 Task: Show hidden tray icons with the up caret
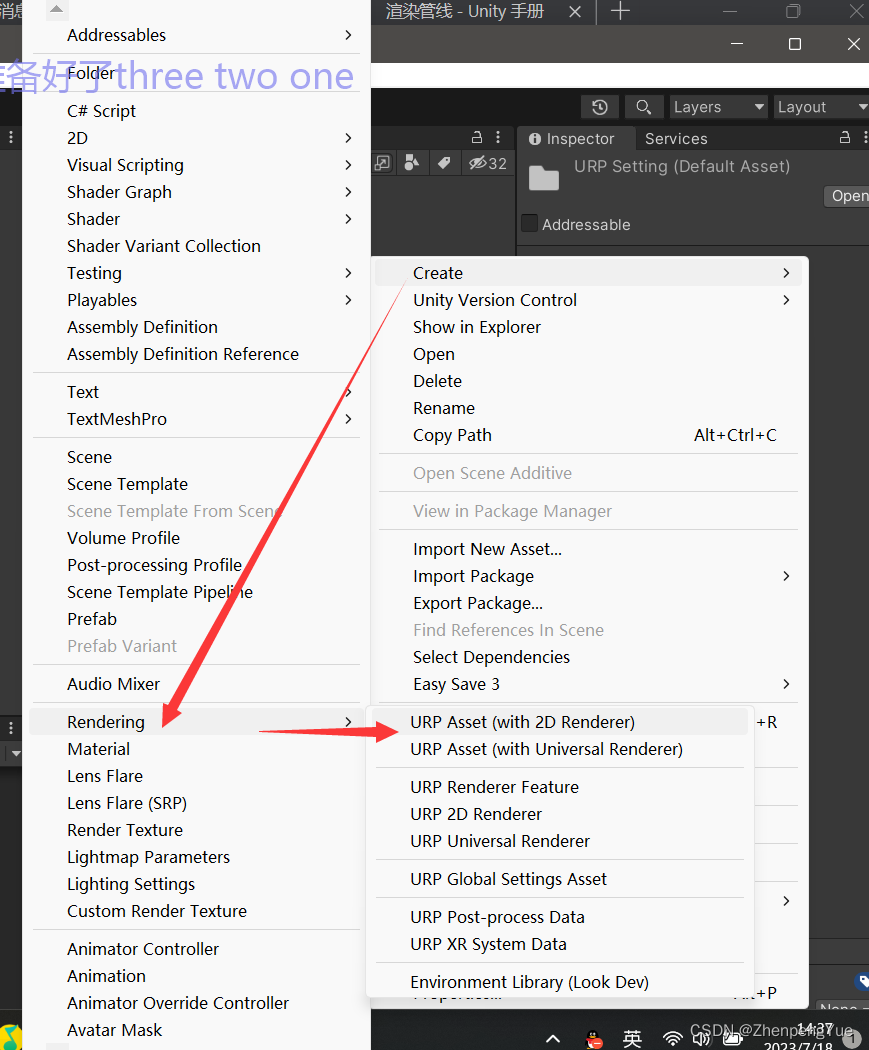[x=553, y=1039]
